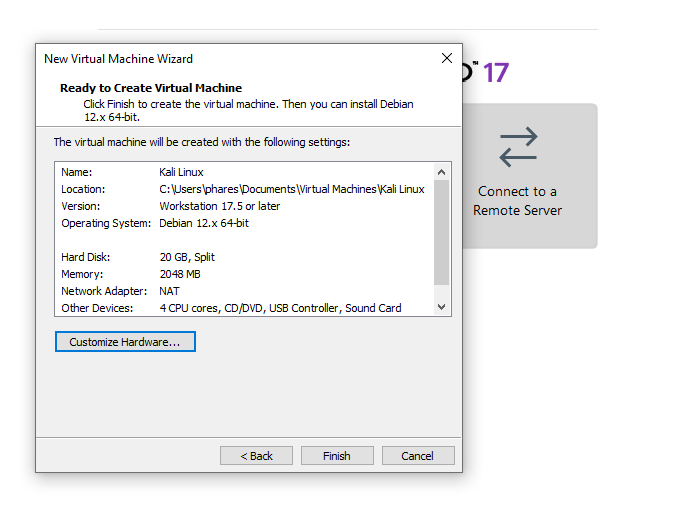This screenshot has height=514, width=677.
Task: Click the 'Name:' label
Action: point(77,172)
